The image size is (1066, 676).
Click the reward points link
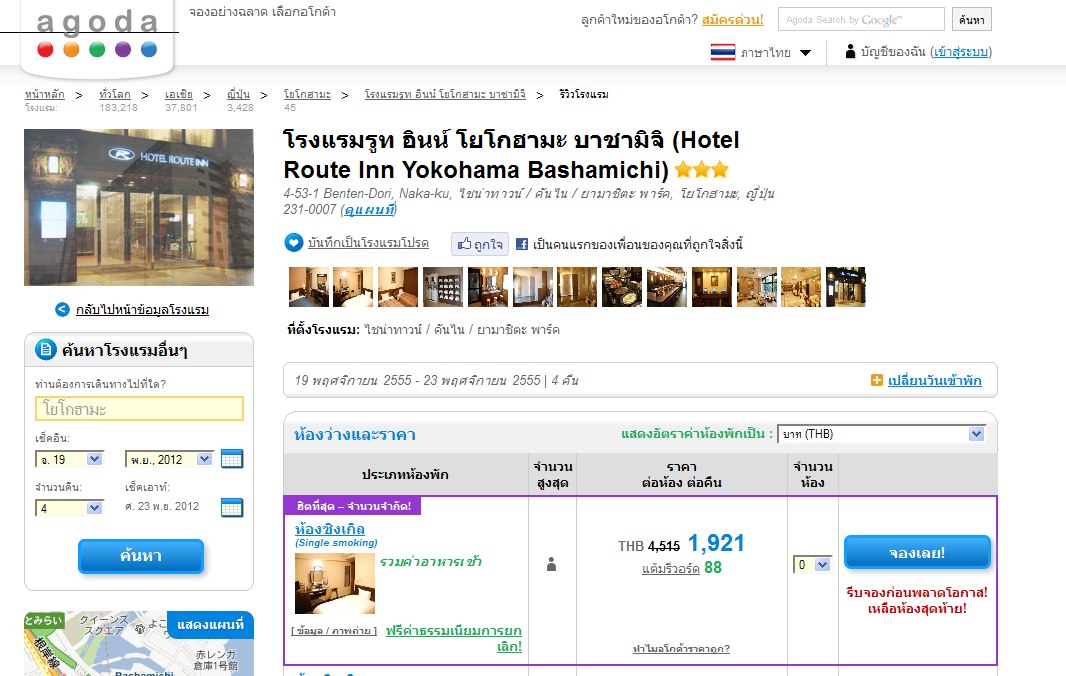click(671, 569)
